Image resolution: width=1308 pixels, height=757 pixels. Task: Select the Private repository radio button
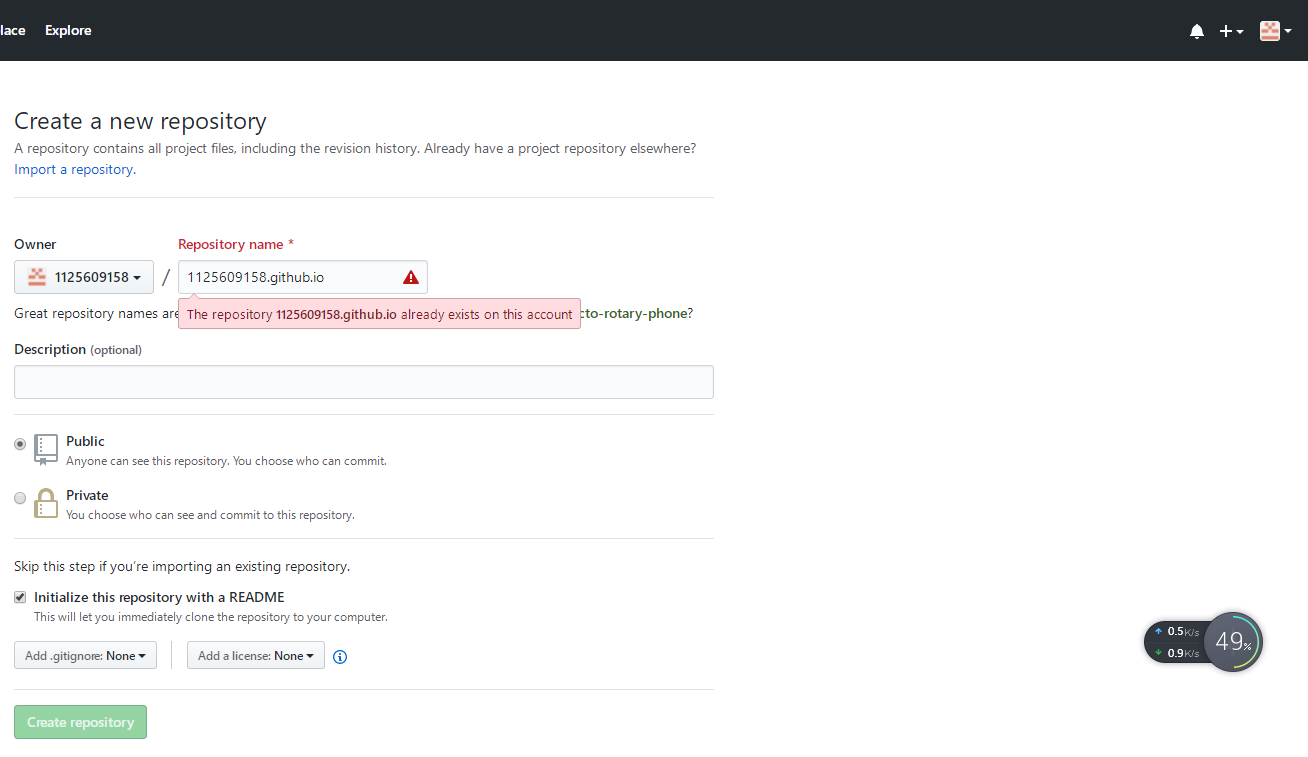[19, 497]
